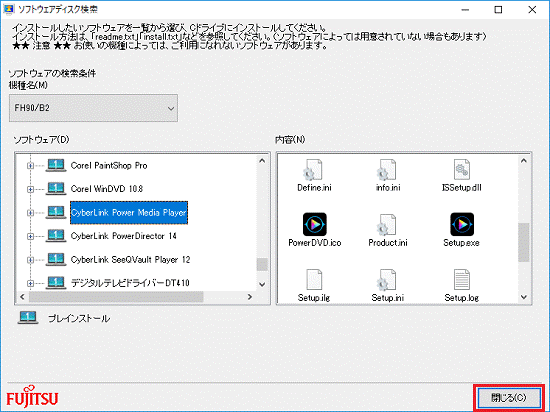Open the 機種名 model dropdown FH90/B2

click(x=93, y=108)
